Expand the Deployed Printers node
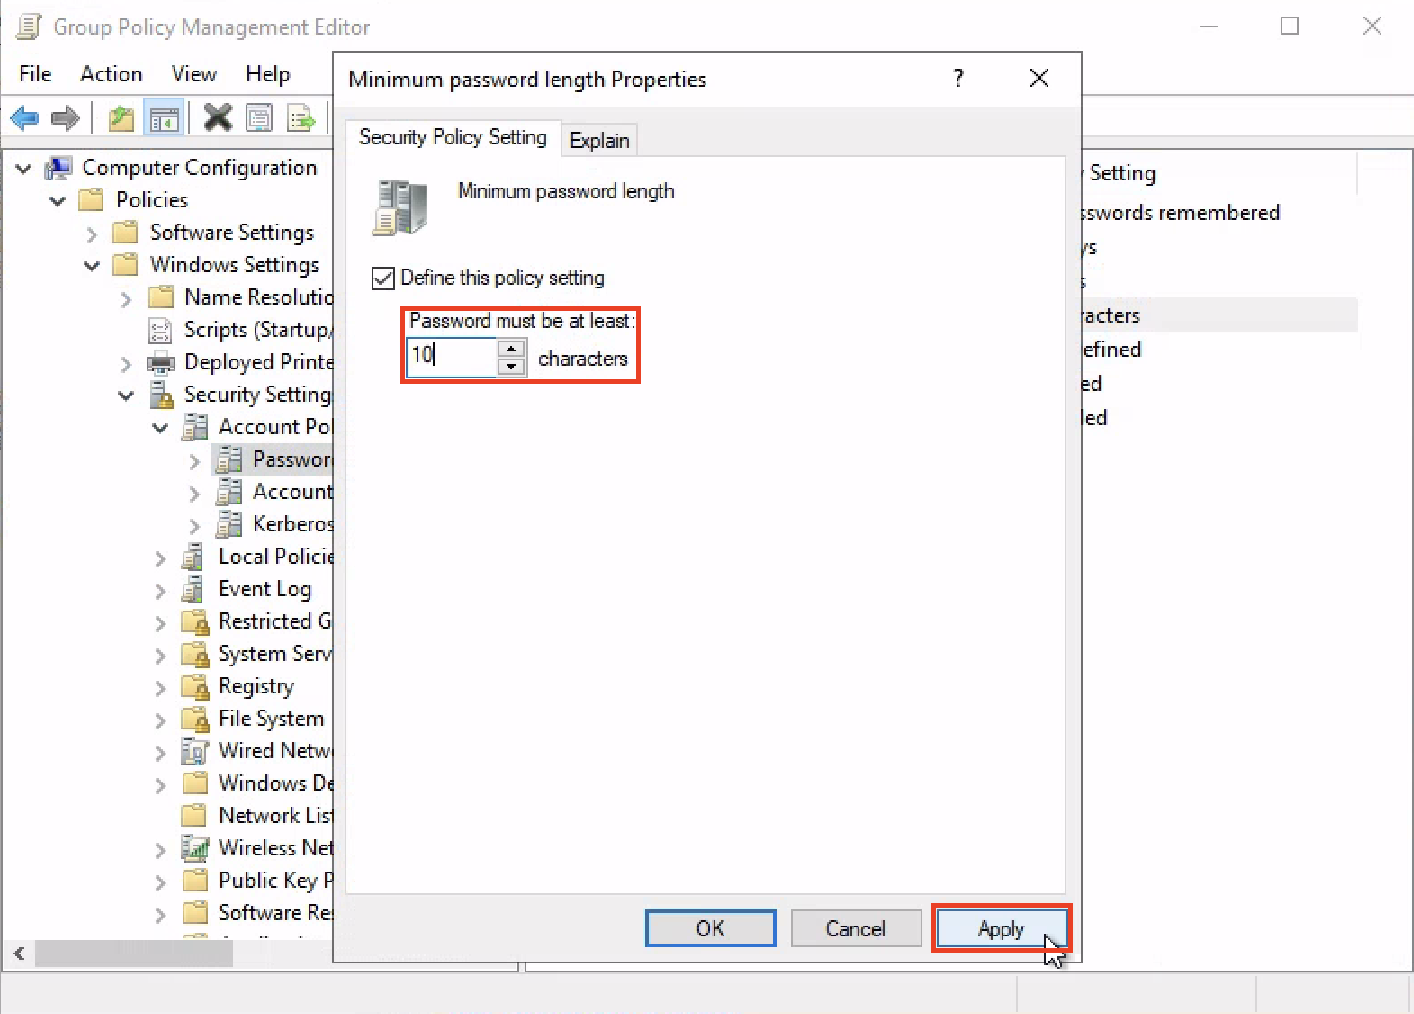Screen dimensions: 1414x1014 click(126, 363)
